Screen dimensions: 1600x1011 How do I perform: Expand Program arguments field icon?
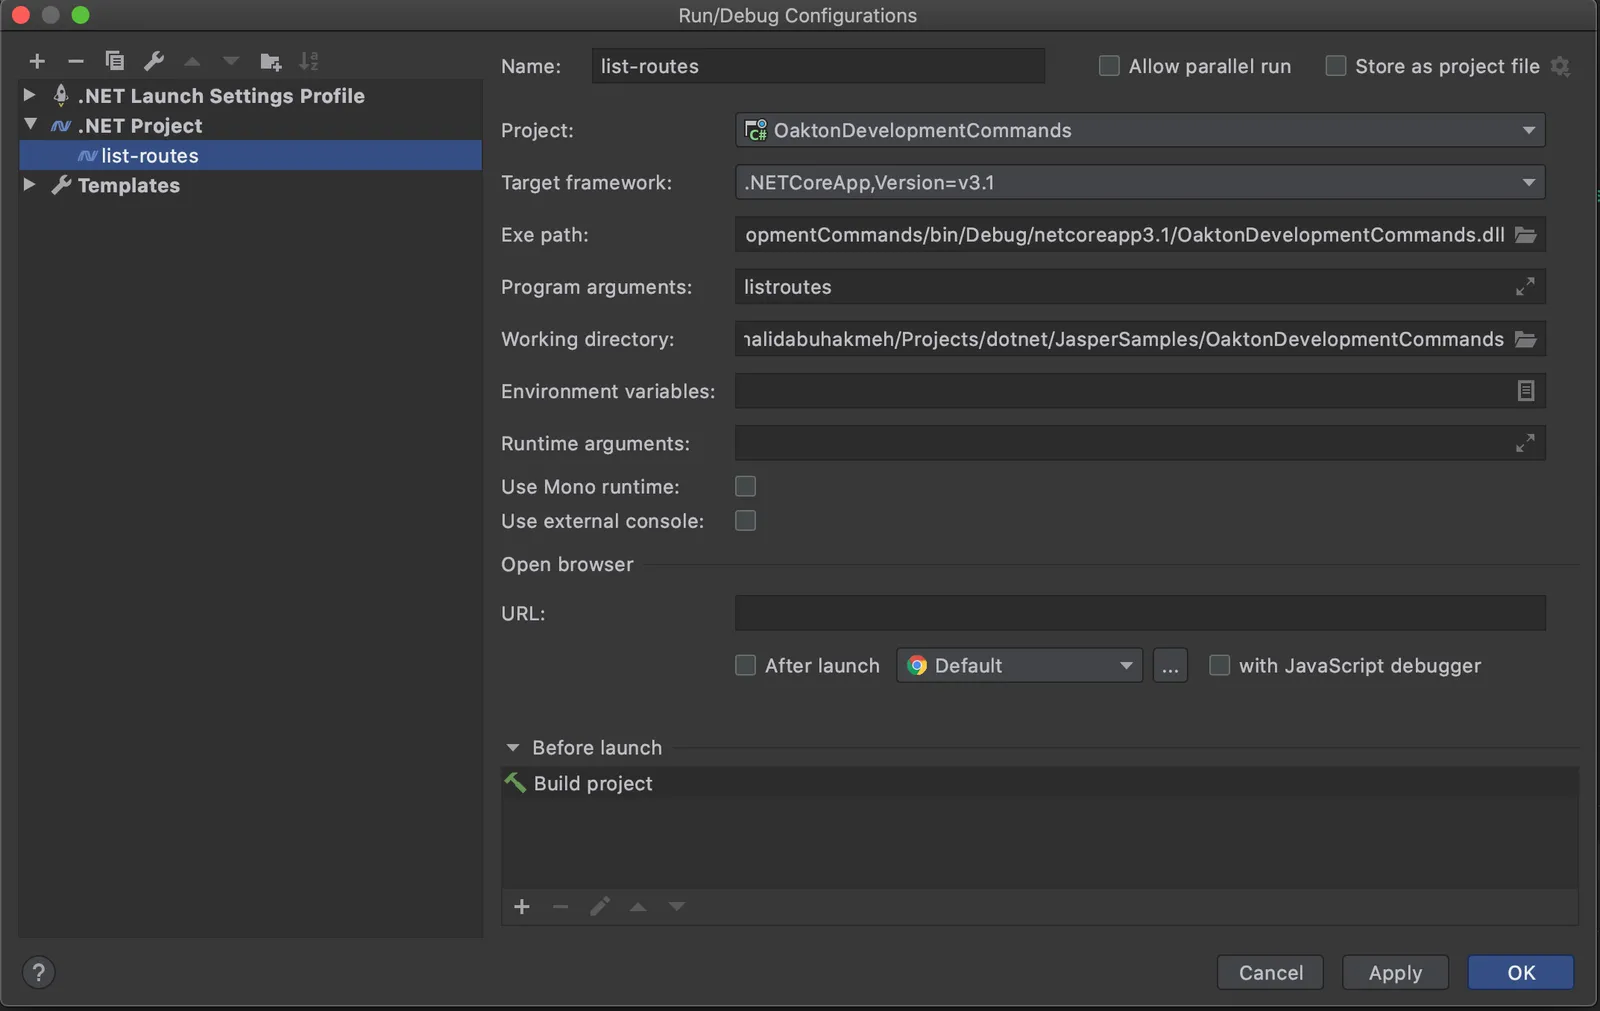click(1525, 287)
